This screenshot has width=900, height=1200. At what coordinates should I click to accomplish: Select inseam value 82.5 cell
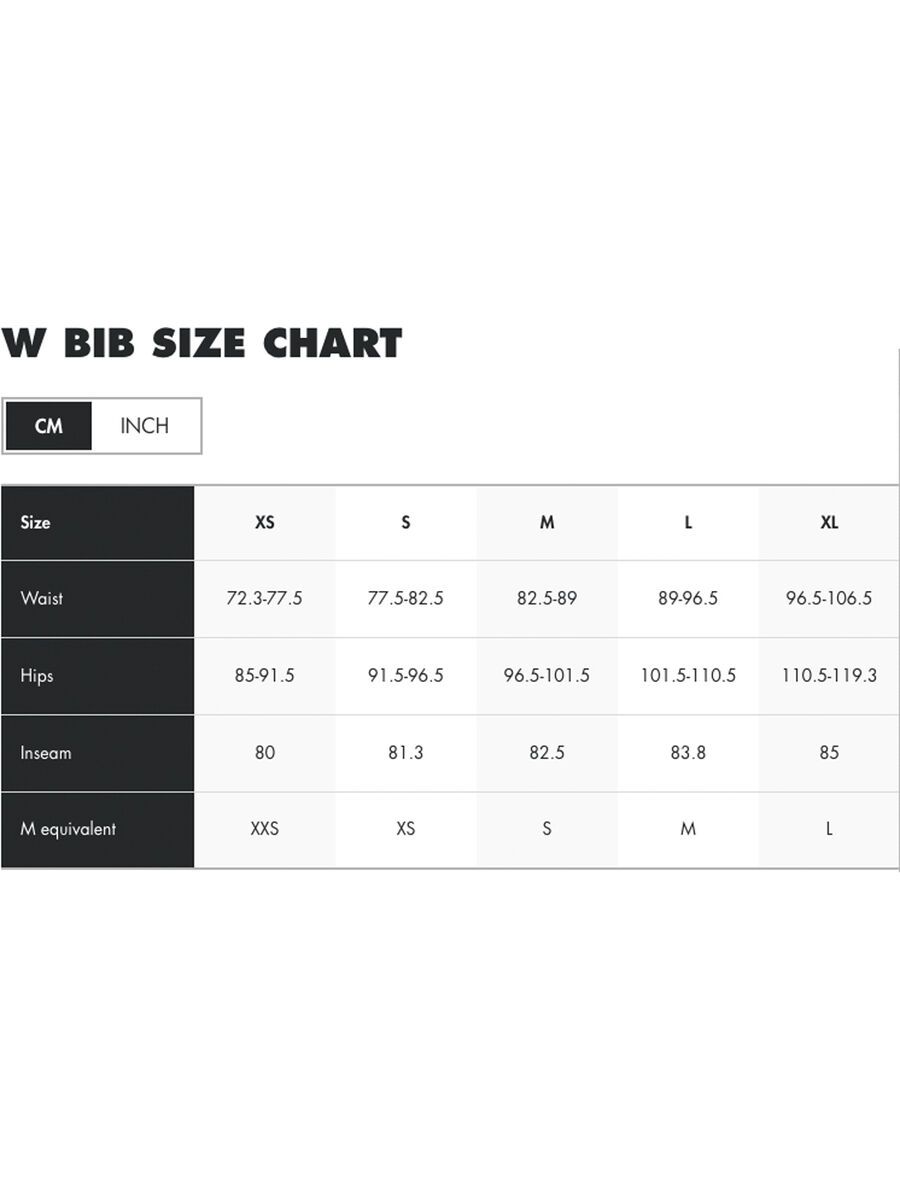547,753
